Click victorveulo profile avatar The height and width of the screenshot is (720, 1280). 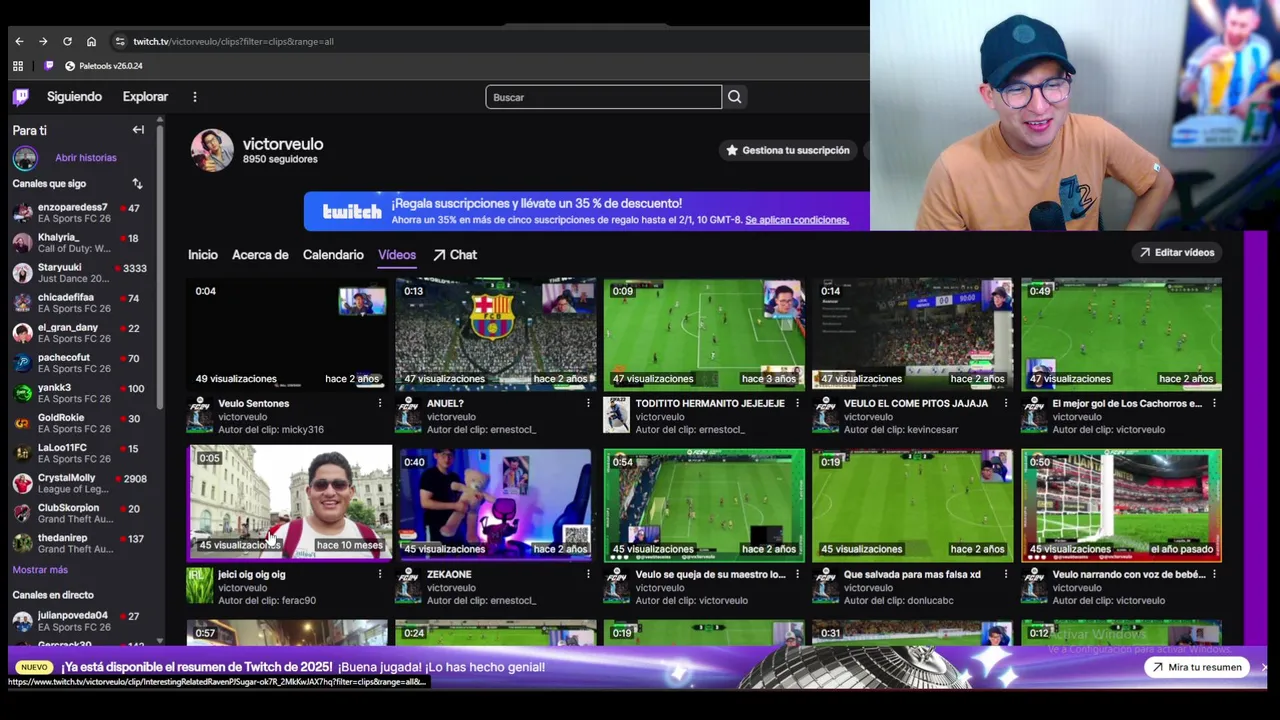point(212,150)
